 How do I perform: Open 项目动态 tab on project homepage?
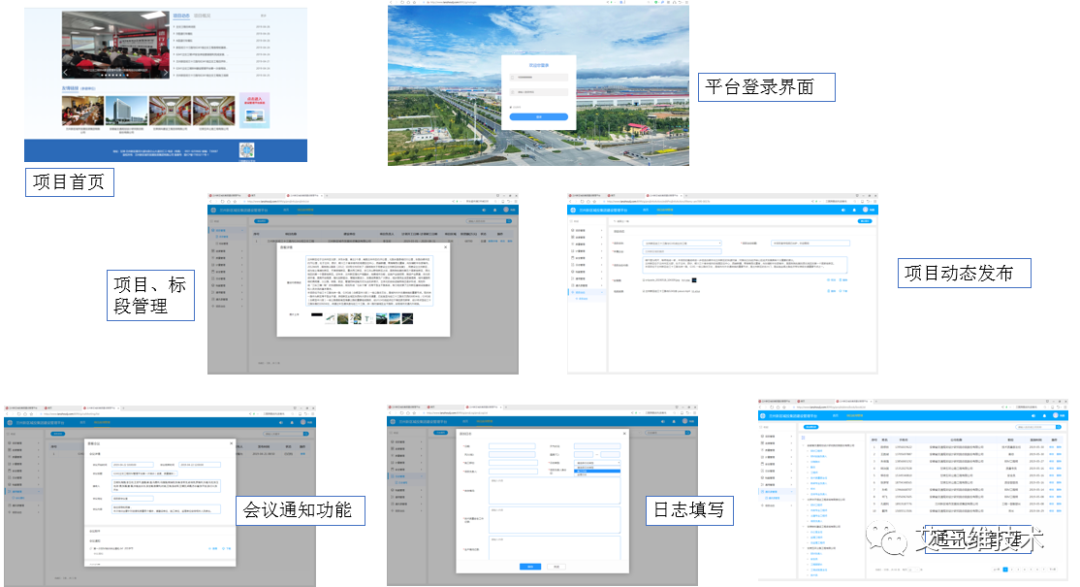(x=181, y=15)
